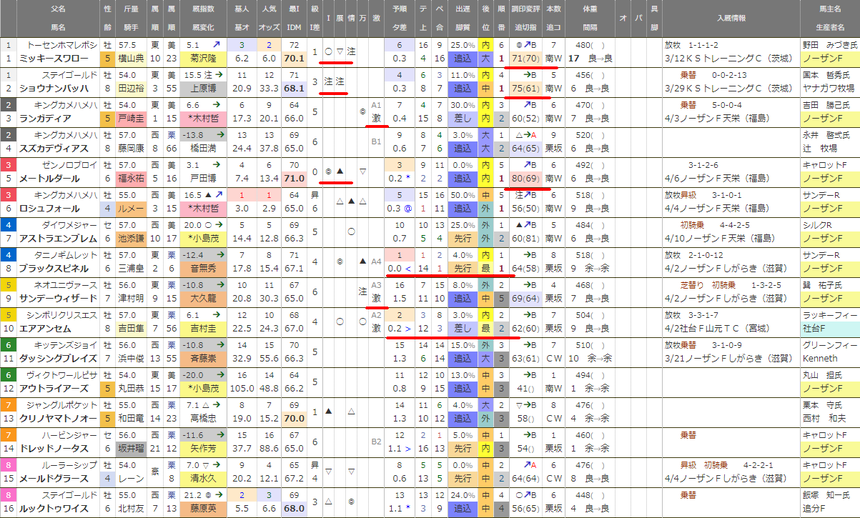The image size is (860, 518).
Task: Select horse name ショウナンバッハ
Action: (54, 88)
